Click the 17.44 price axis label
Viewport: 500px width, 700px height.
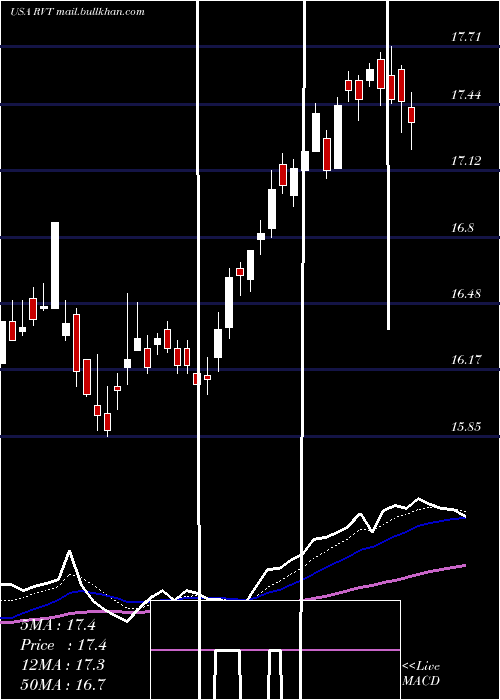click(466, 95)
